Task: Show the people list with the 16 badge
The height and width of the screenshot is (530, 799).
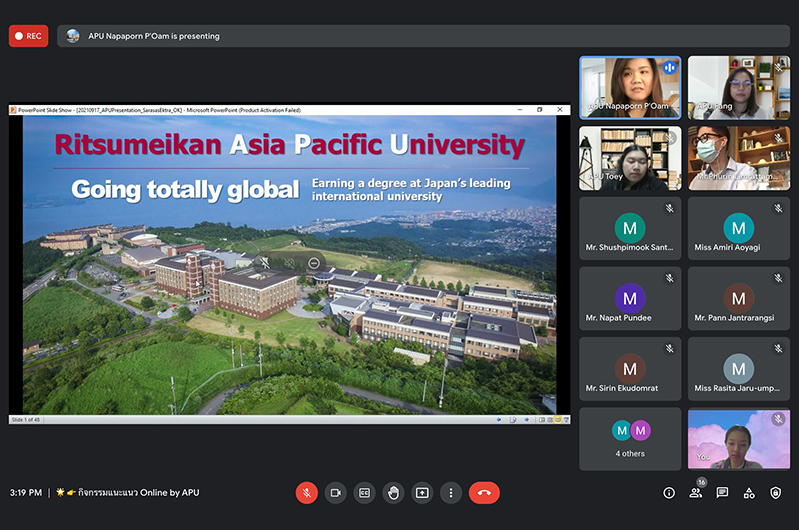Action: 696,493
